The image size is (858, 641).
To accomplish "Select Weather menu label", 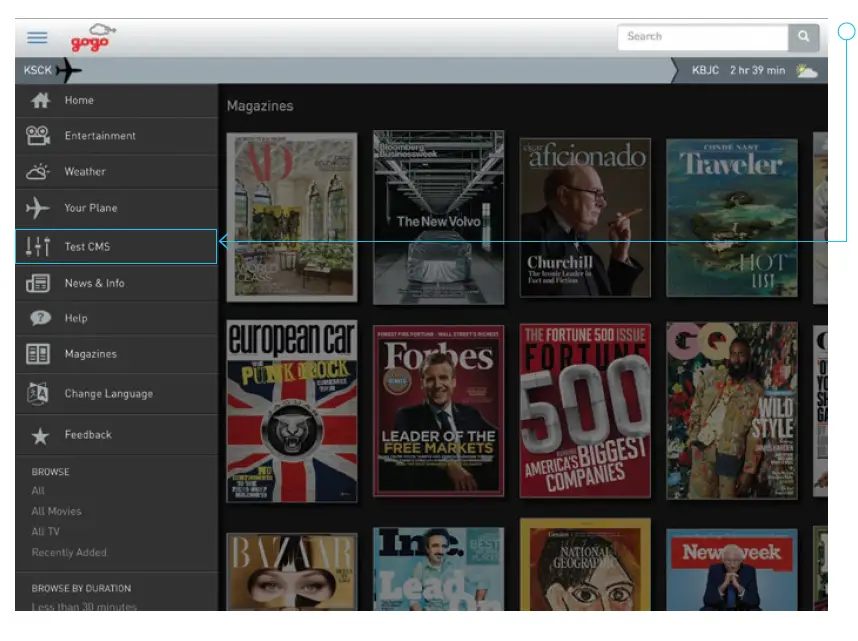I will point(85,171).
